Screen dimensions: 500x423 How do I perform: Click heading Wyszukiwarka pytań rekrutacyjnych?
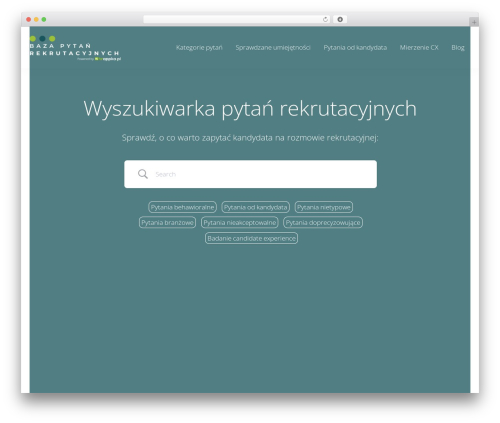250,109
